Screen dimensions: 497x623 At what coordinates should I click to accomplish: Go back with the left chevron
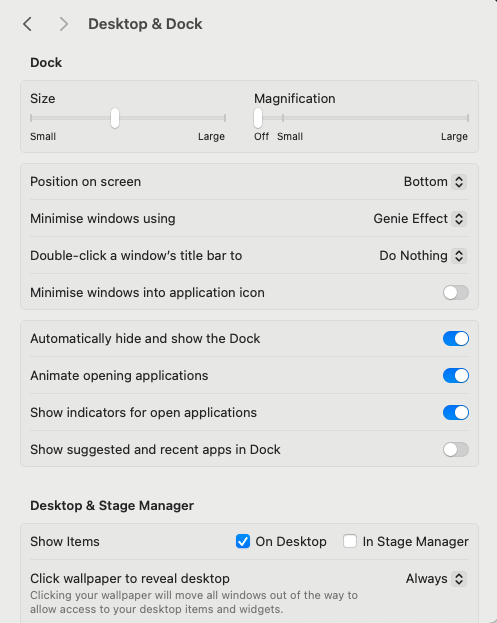(27, 24)
